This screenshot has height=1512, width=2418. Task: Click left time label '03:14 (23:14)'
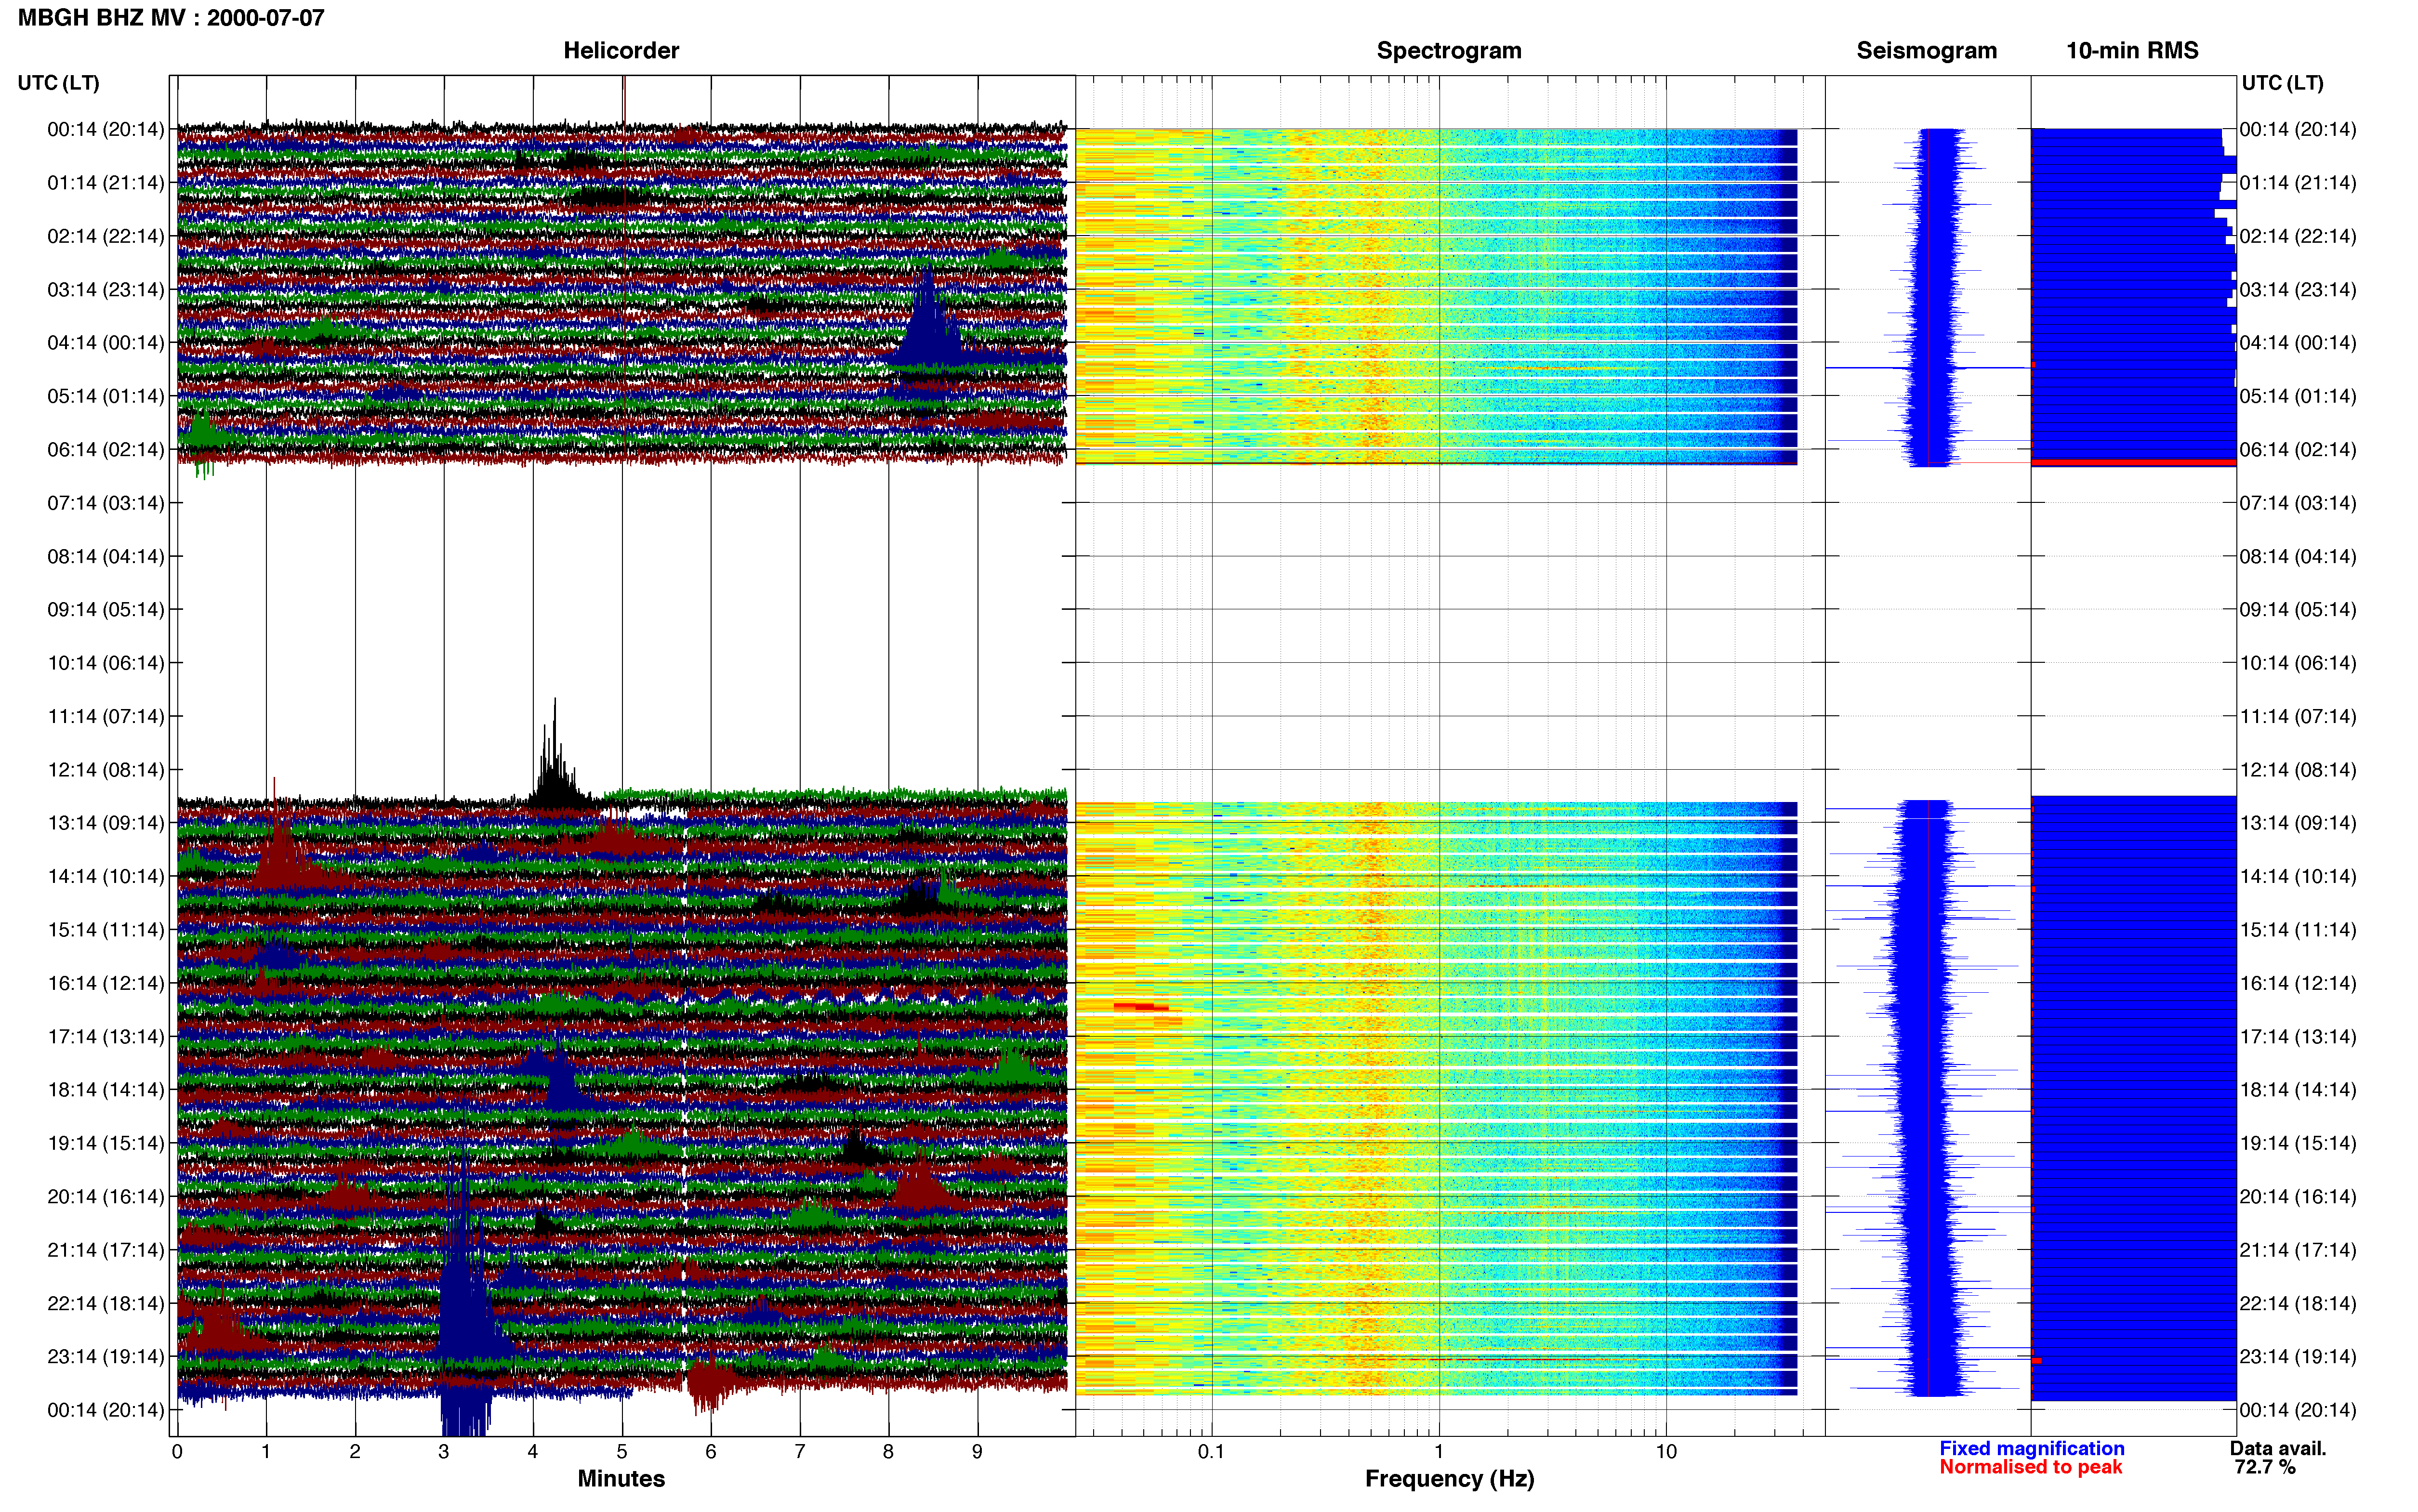click(x=106, y=290)
